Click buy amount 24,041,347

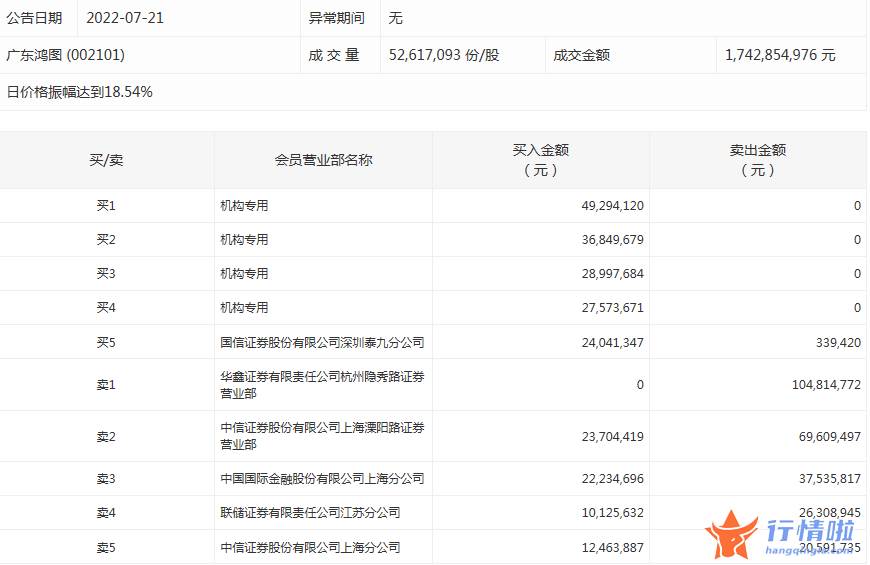tap(613, 342)
